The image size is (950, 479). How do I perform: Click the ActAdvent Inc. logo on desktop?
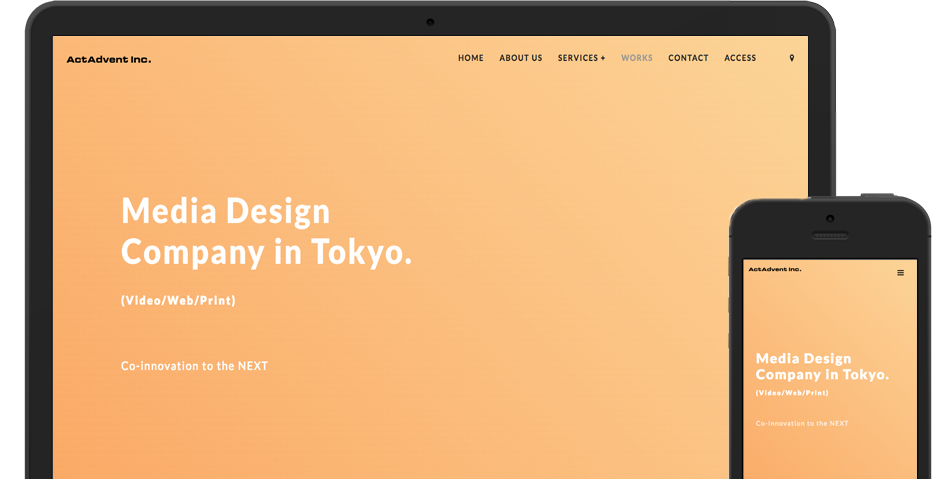109,59
